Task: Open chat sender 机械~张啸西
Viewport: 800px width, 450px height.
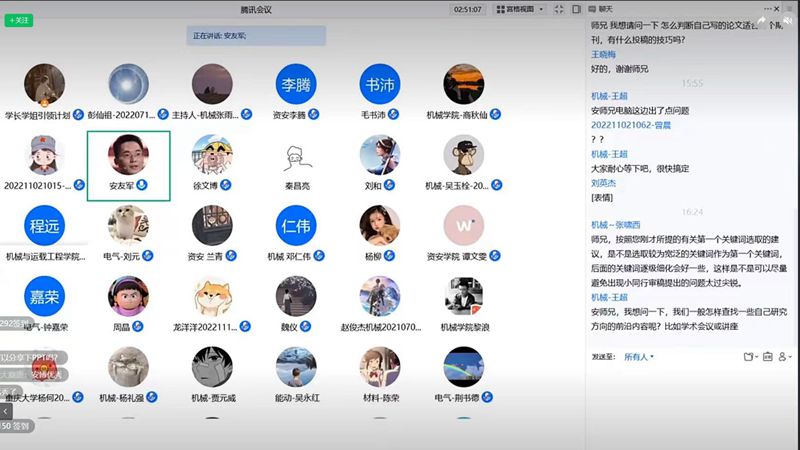Action: coord(615,224)
